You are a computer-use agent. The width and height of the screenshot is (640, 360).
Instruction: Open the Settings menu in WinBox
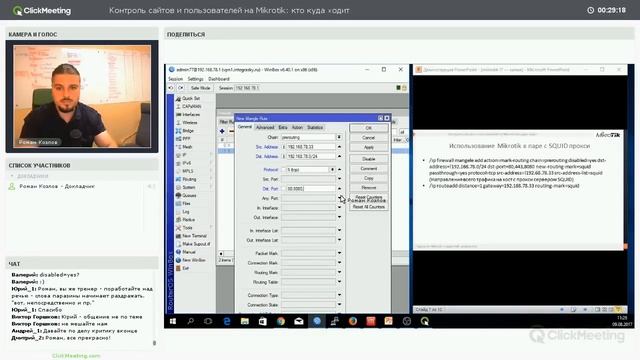coord(195,79)
